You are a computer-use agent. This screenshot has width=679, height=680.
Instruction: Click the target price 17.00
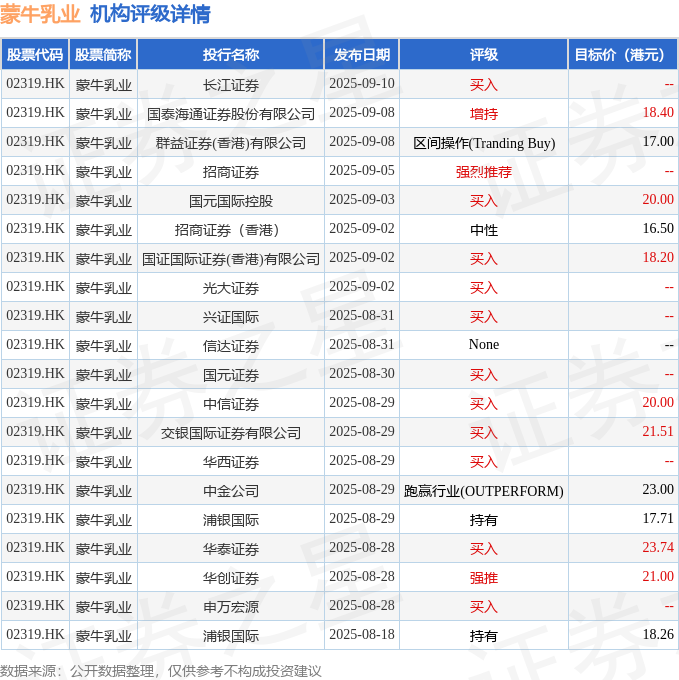point(658,141)
